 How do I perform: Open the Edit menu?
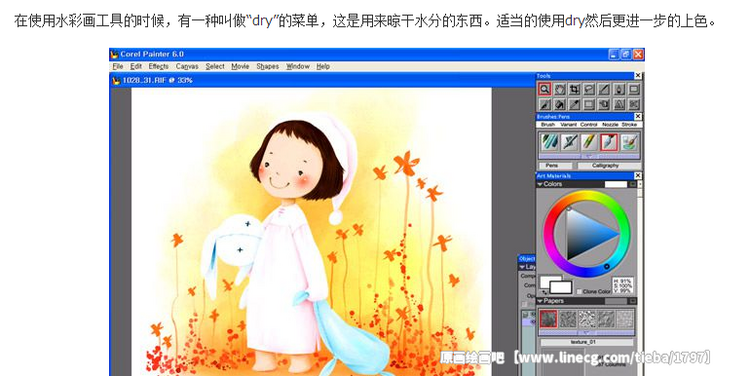click(x=136, y=66)
